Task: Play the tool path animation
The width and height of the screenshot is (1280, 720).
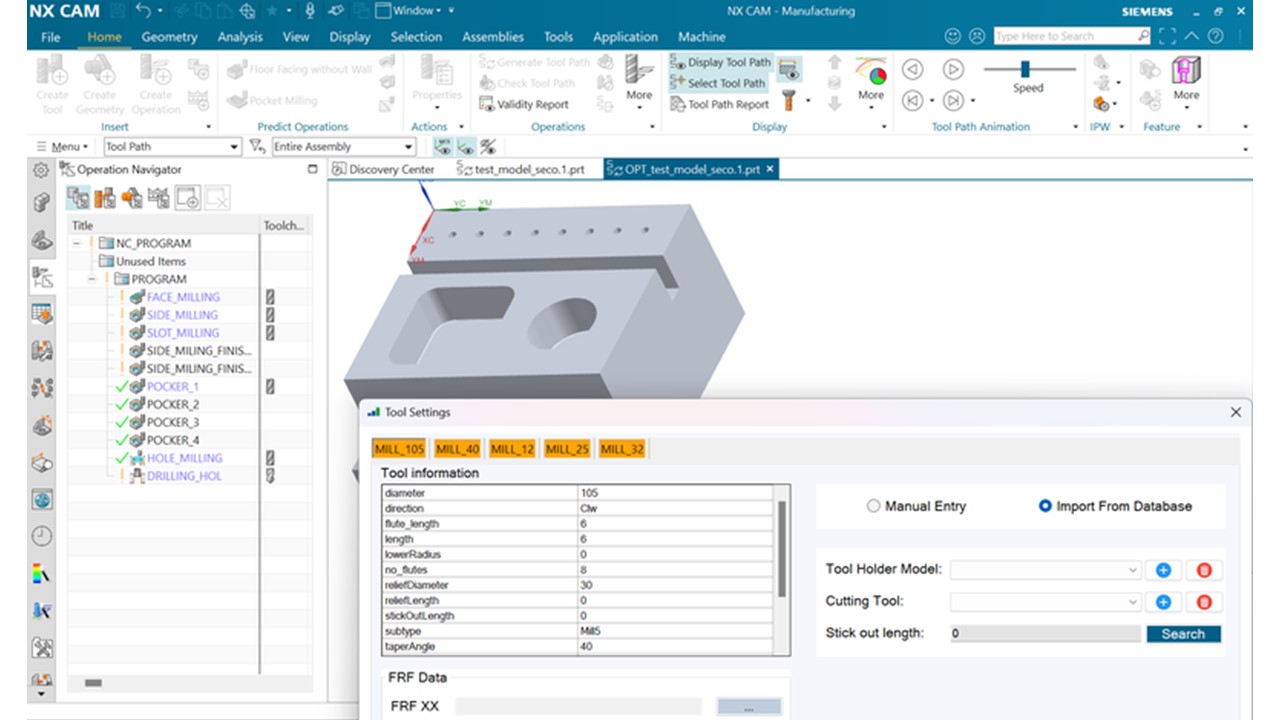Action: 951,69
